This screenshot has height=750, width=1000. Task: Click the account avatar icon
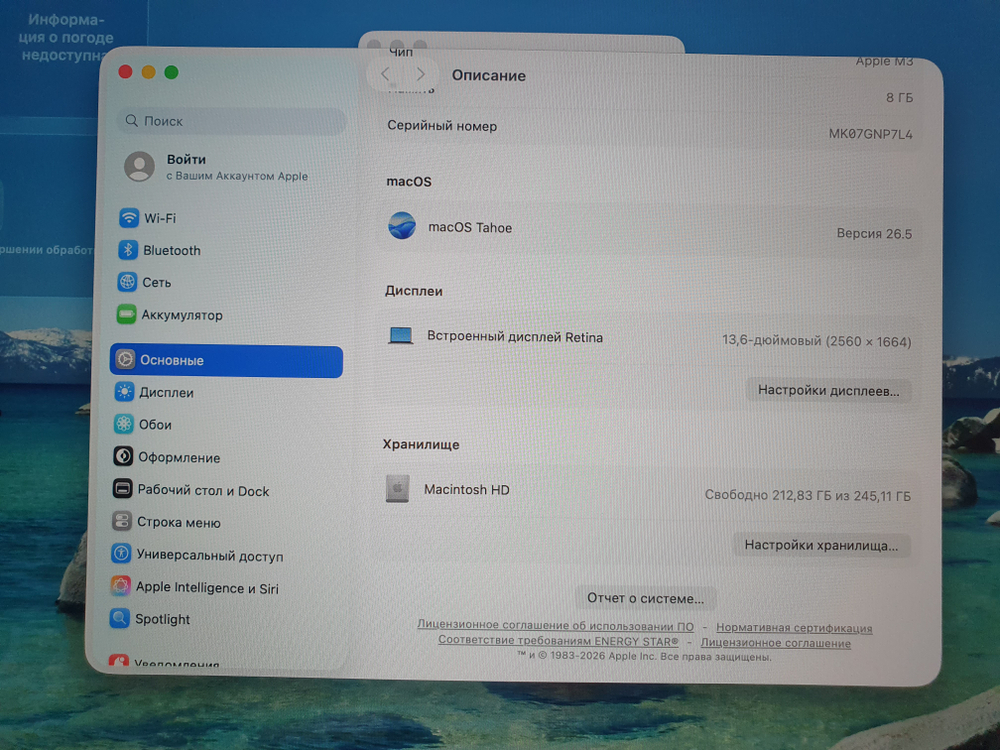pyautogui.click(x=139, y=167)
